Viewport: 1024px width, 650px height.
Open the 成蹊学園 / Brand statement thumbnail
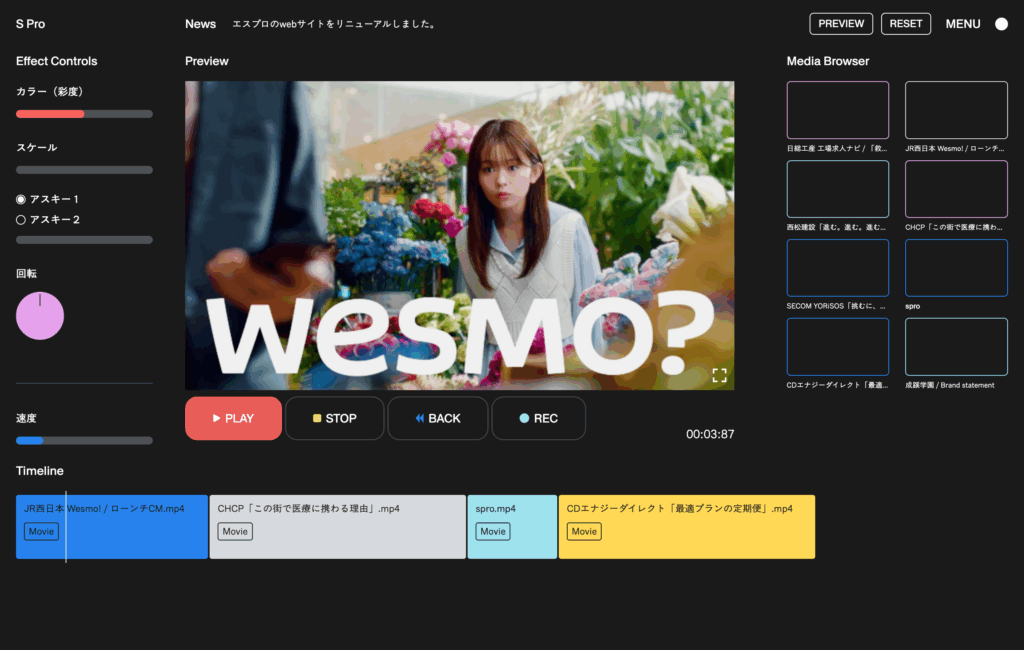coord(956,347)
